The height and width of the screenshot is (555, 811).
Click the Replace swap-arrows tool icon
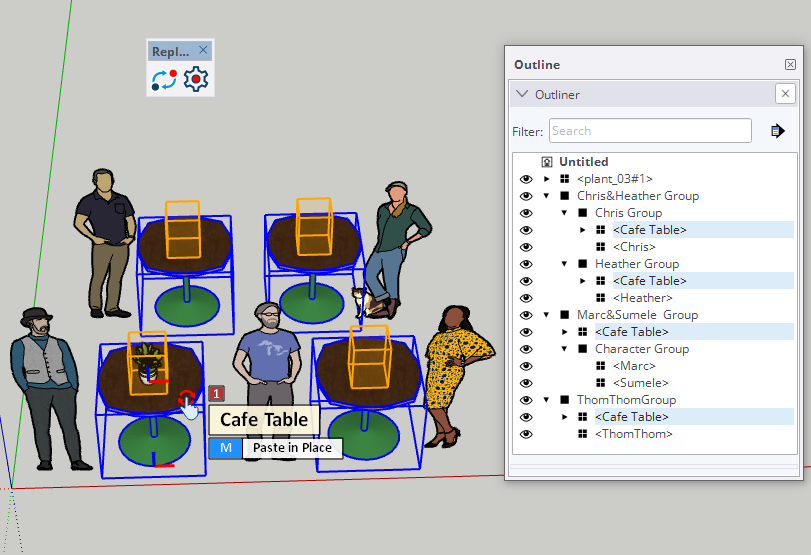point(165,80)
